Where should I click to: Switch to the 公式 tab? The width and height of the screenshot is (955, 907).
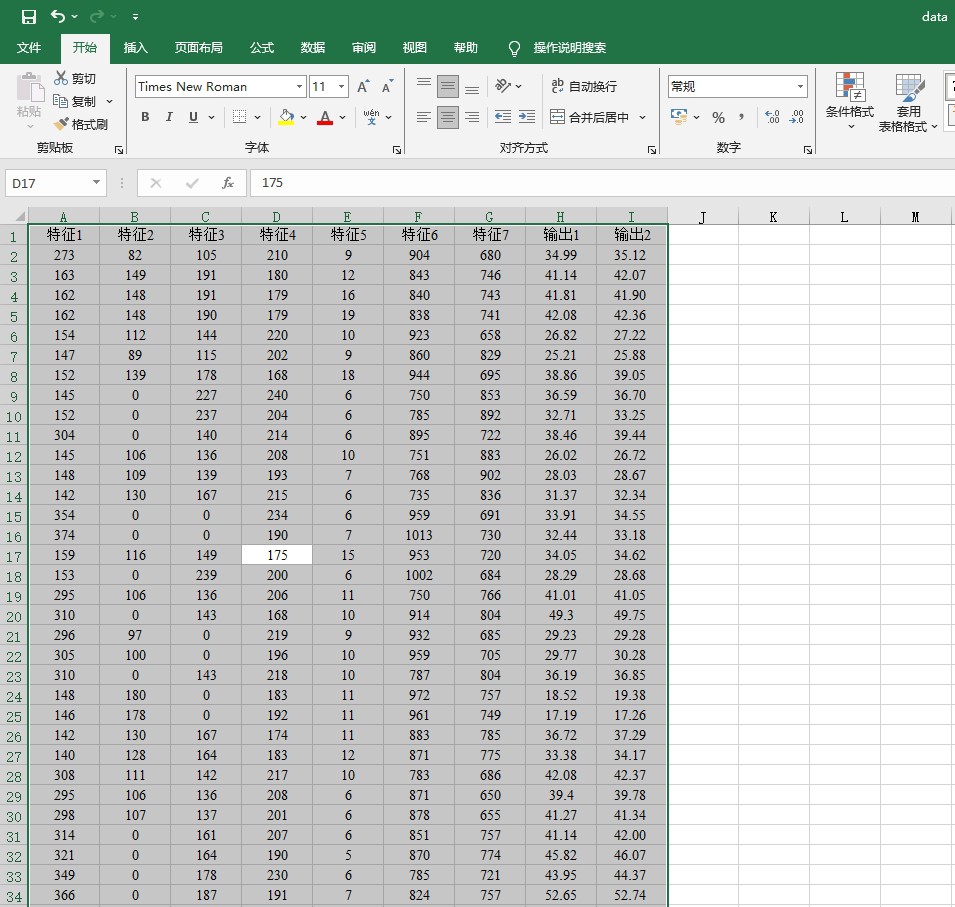pyautogui.click(x=262, y=48)
